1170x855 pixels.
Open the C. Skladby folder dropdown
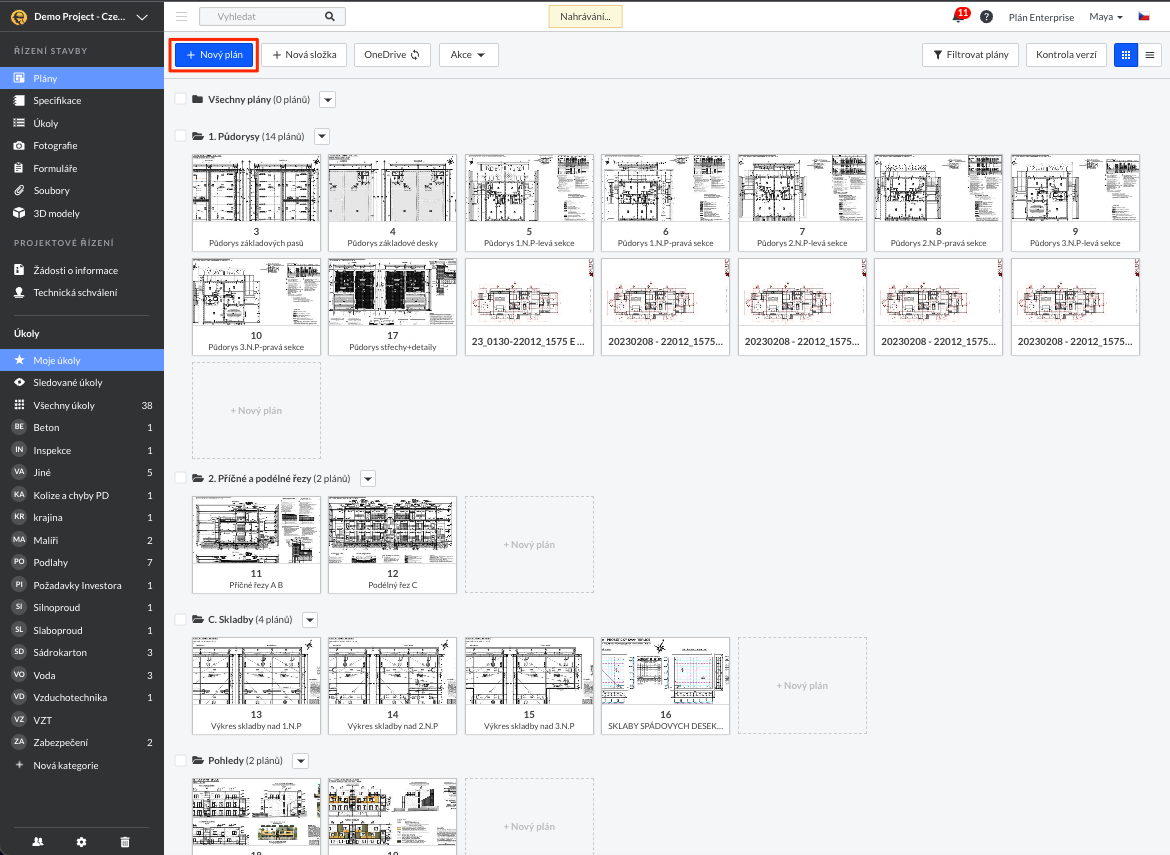click(310, 620)
